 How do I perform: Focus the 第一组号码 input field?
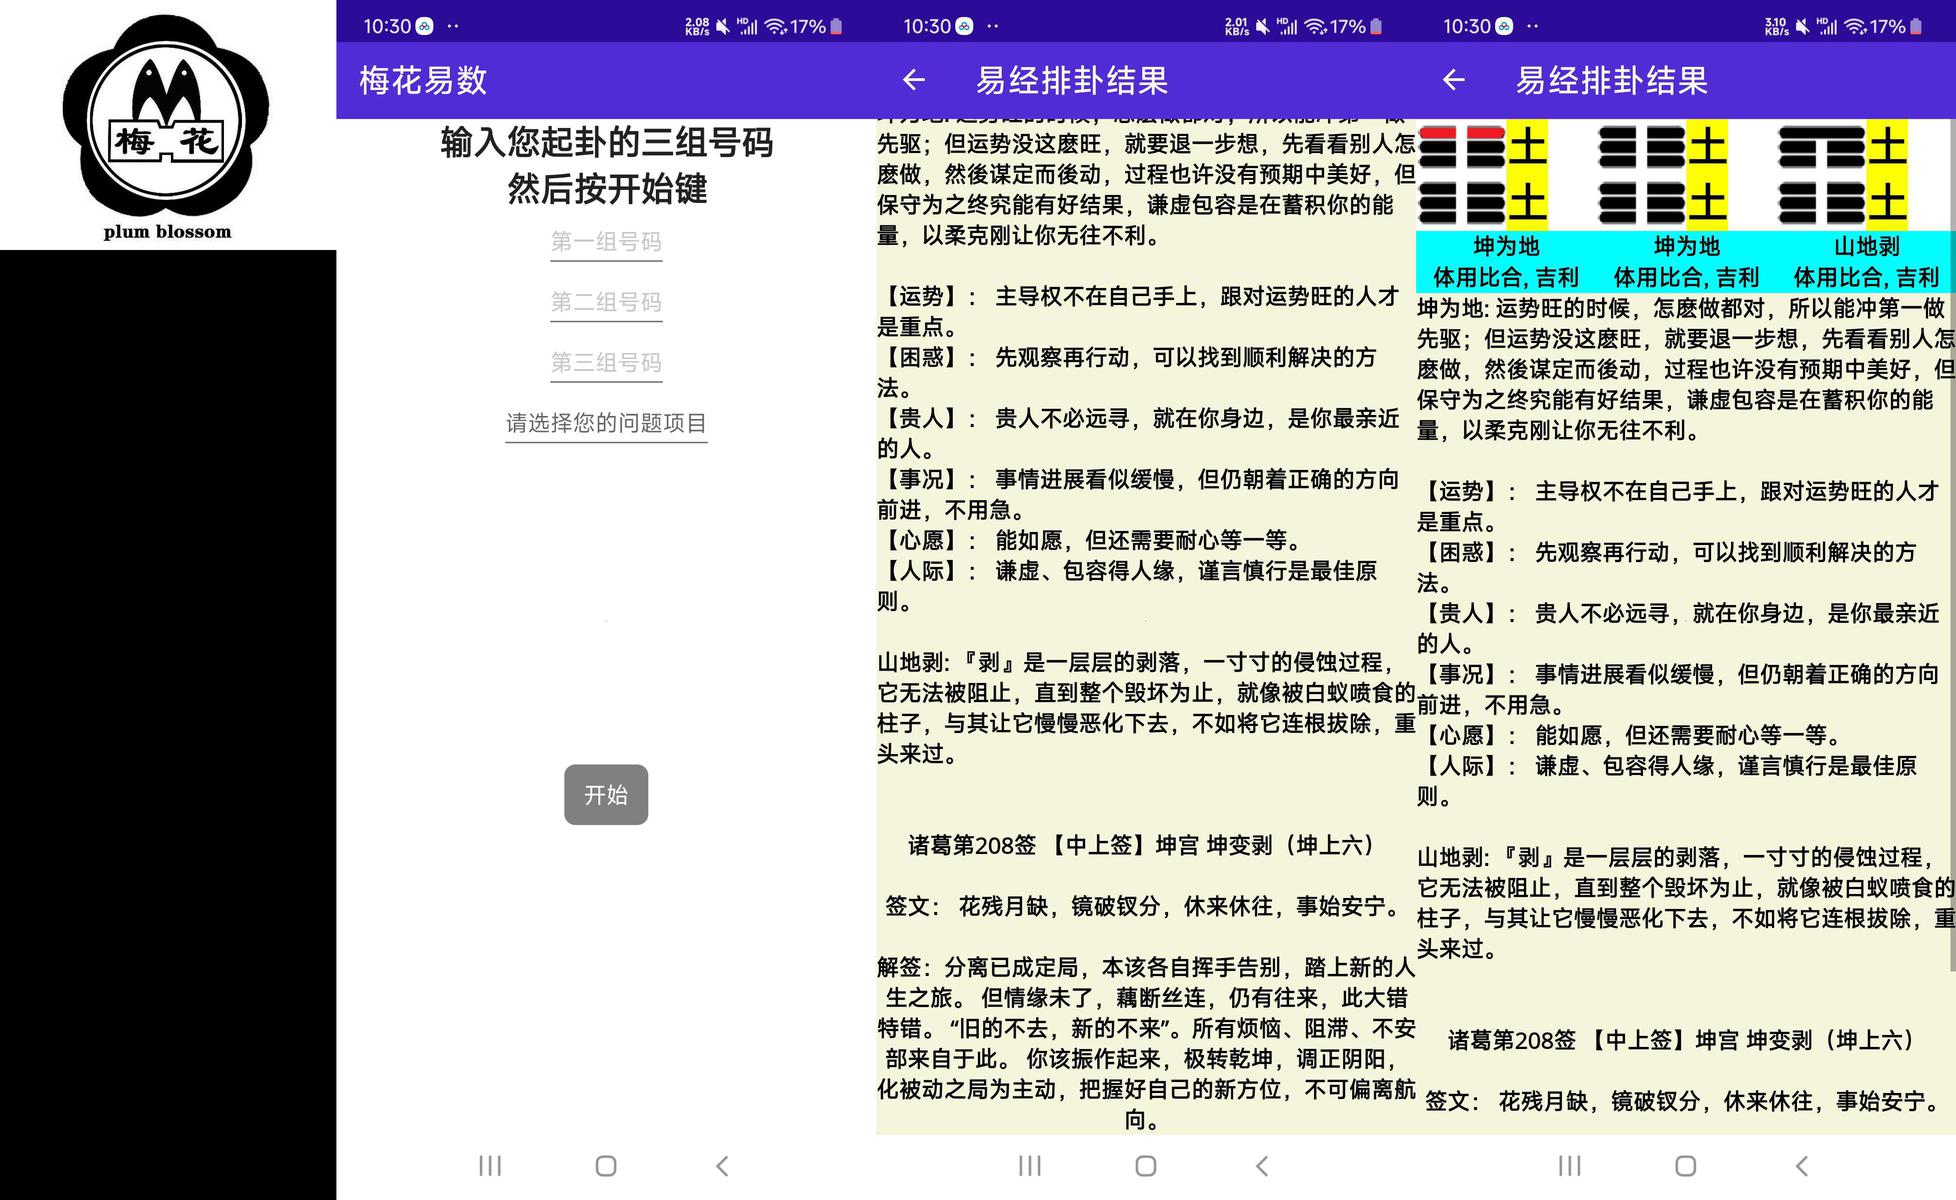coord(606,242)
